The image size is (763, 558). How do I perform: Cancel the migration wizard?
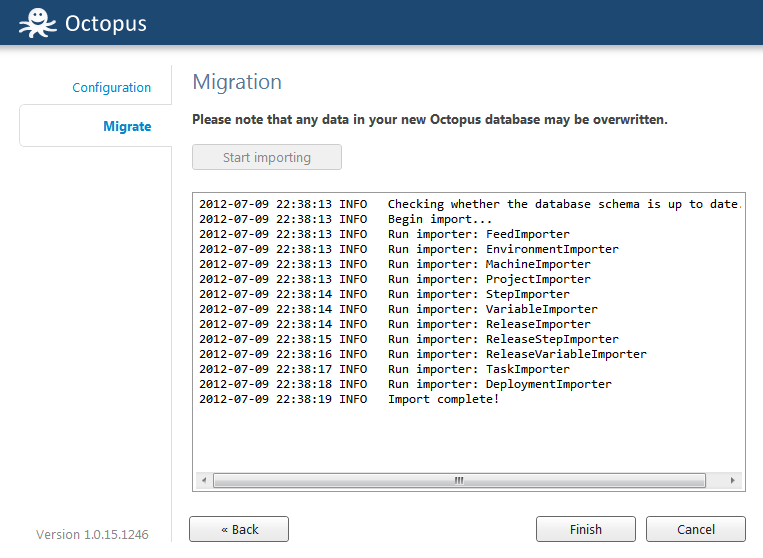pyautogui.click(x=696, y=529)
